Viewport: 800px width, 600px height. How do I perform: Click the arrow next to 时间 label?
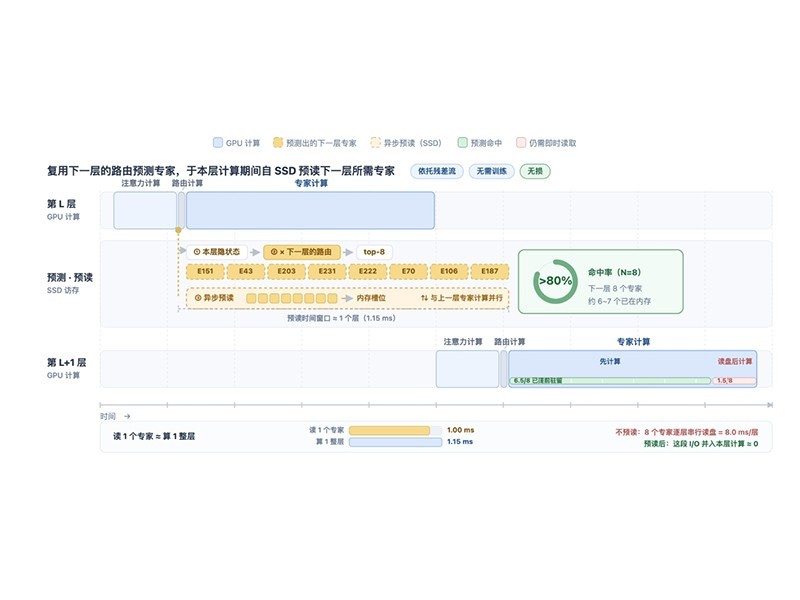[x=127, y=416]
